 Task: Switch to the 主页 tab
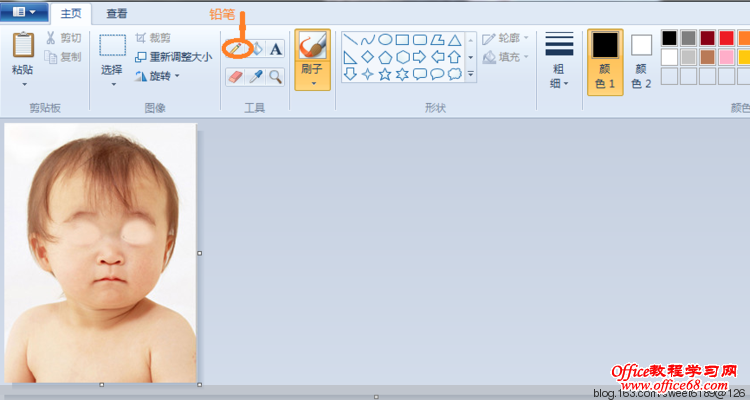[70, 14]
